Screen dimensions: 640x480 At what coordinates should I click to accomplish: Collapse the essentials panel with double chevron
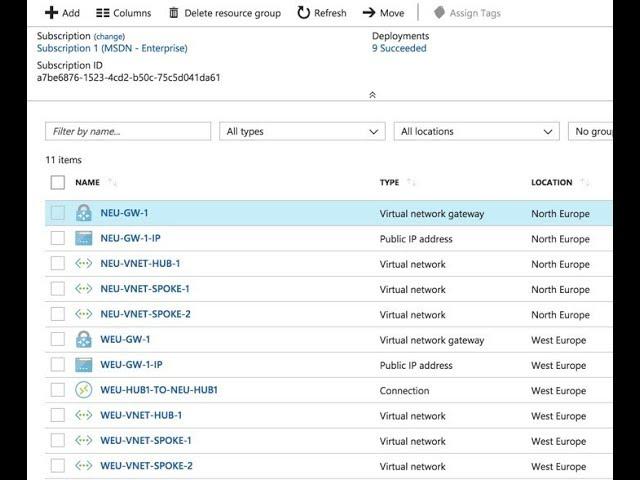pyautogui.click(x=372, y=95)
